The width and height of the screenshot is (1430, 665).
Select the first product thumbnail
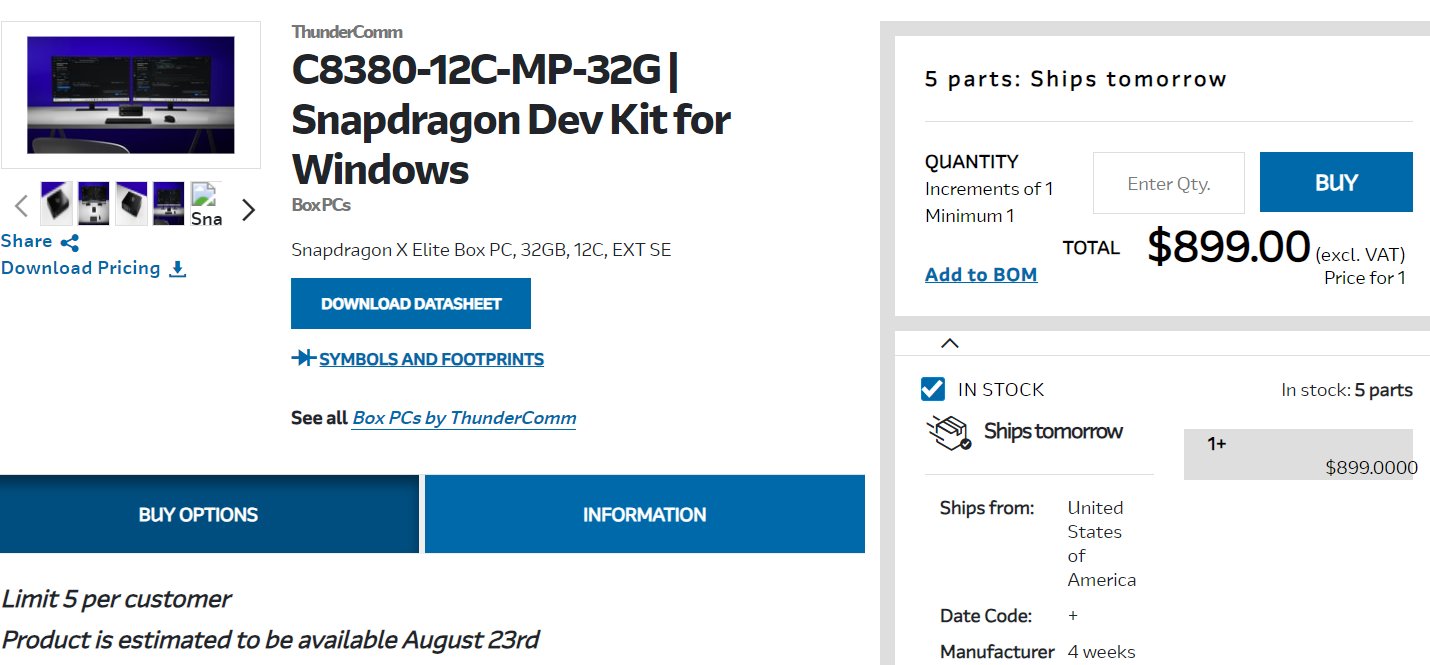[56, 204]
